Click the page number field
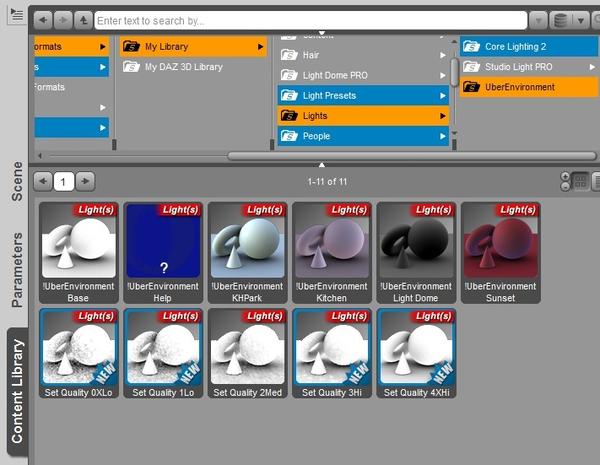The image size is (600, 465). coord(64,181)
